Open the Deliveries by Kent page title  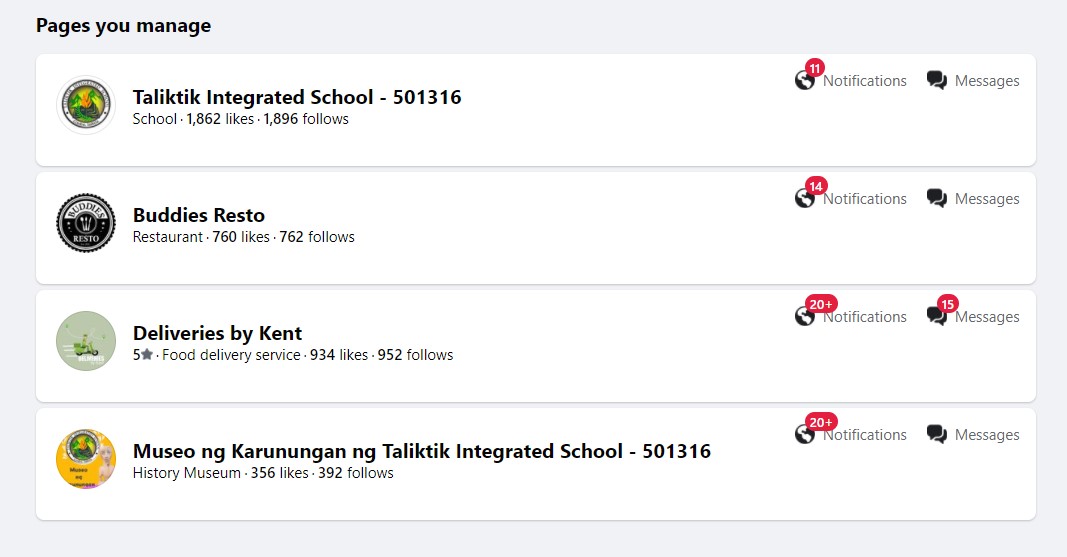(217, 333)
